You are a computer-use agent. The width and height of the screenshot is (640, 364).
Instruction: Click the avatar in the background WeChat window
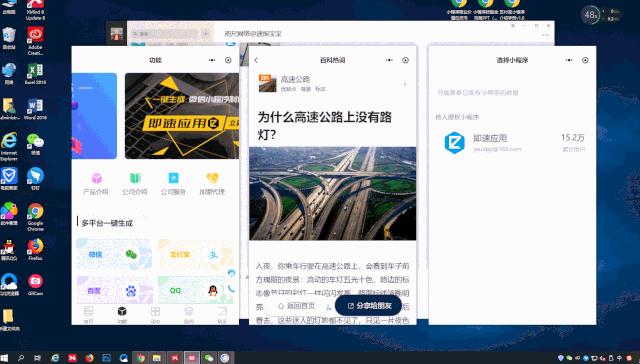(x=116, y=34)
